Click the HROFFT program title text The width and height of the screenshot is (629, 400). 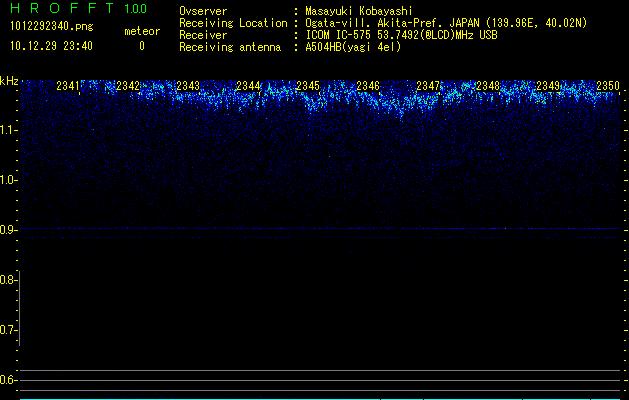[62, 8]
